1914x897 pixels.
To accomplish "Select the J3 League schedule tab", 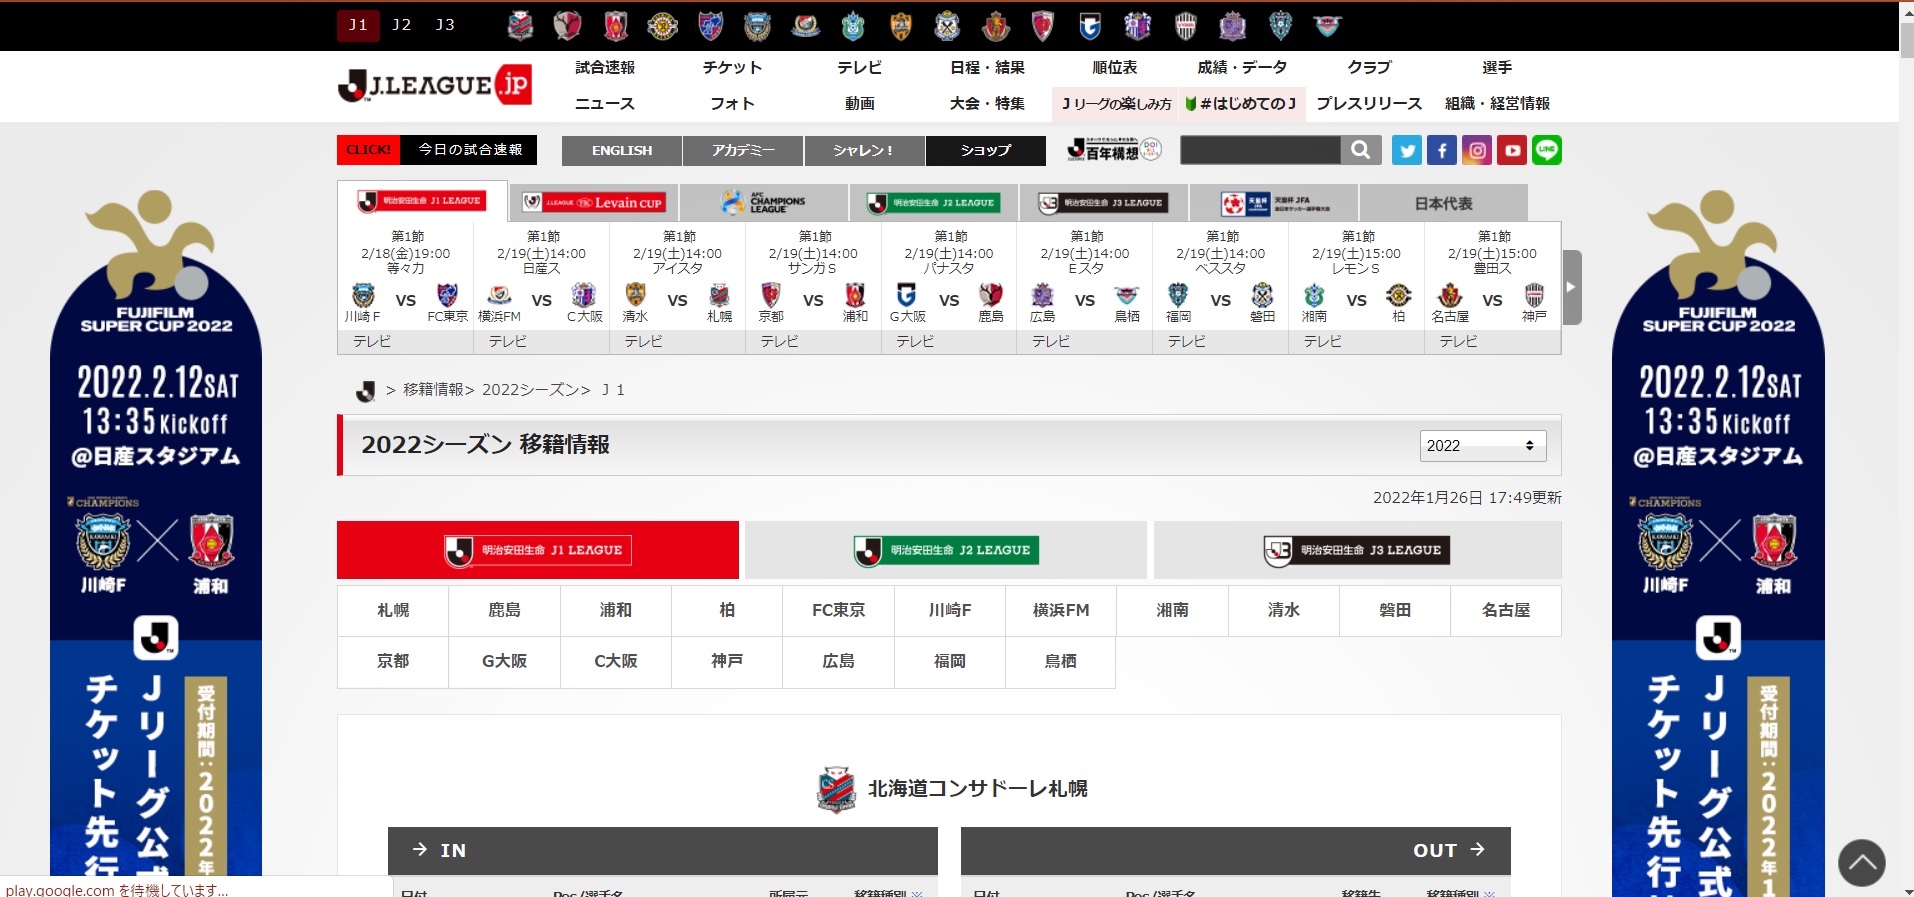I will [1104, 202].
